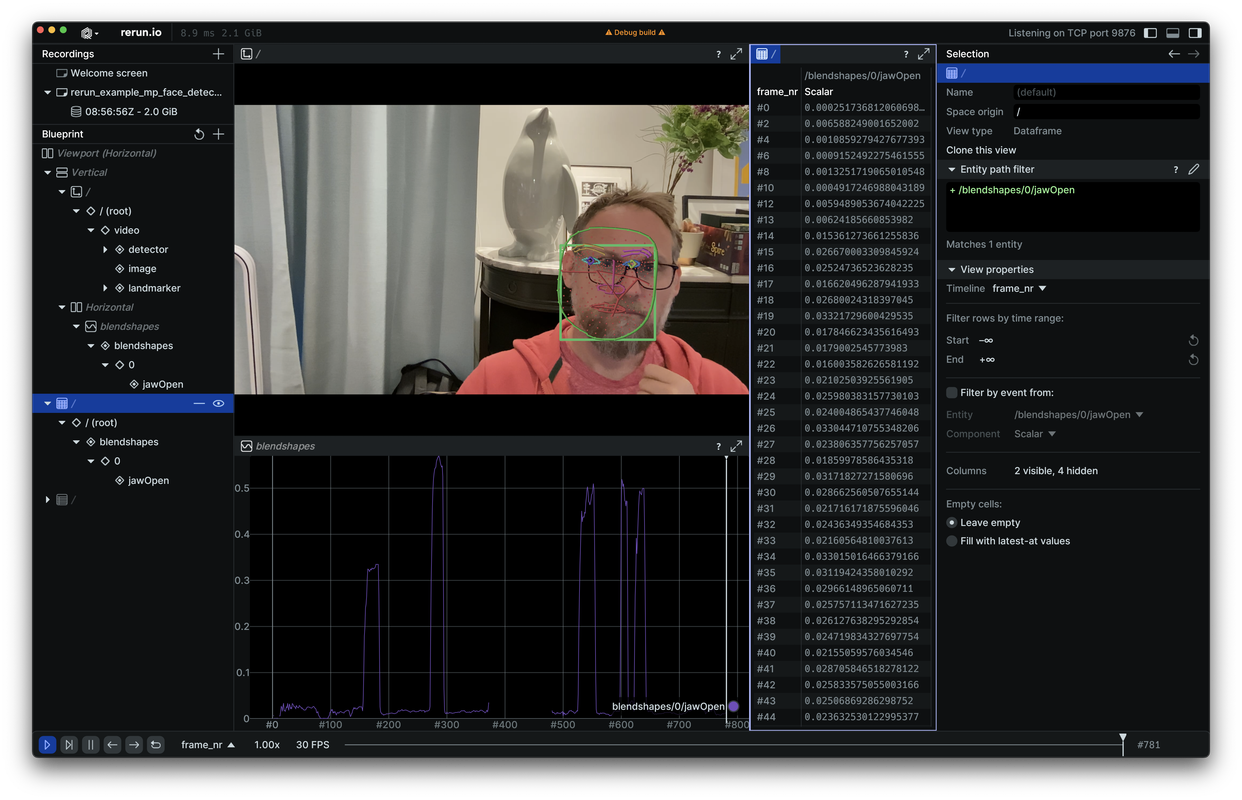Screen dimensions: 1242x800
Task: Click the 1.00x playback speed
Action: tap(267, 745)
